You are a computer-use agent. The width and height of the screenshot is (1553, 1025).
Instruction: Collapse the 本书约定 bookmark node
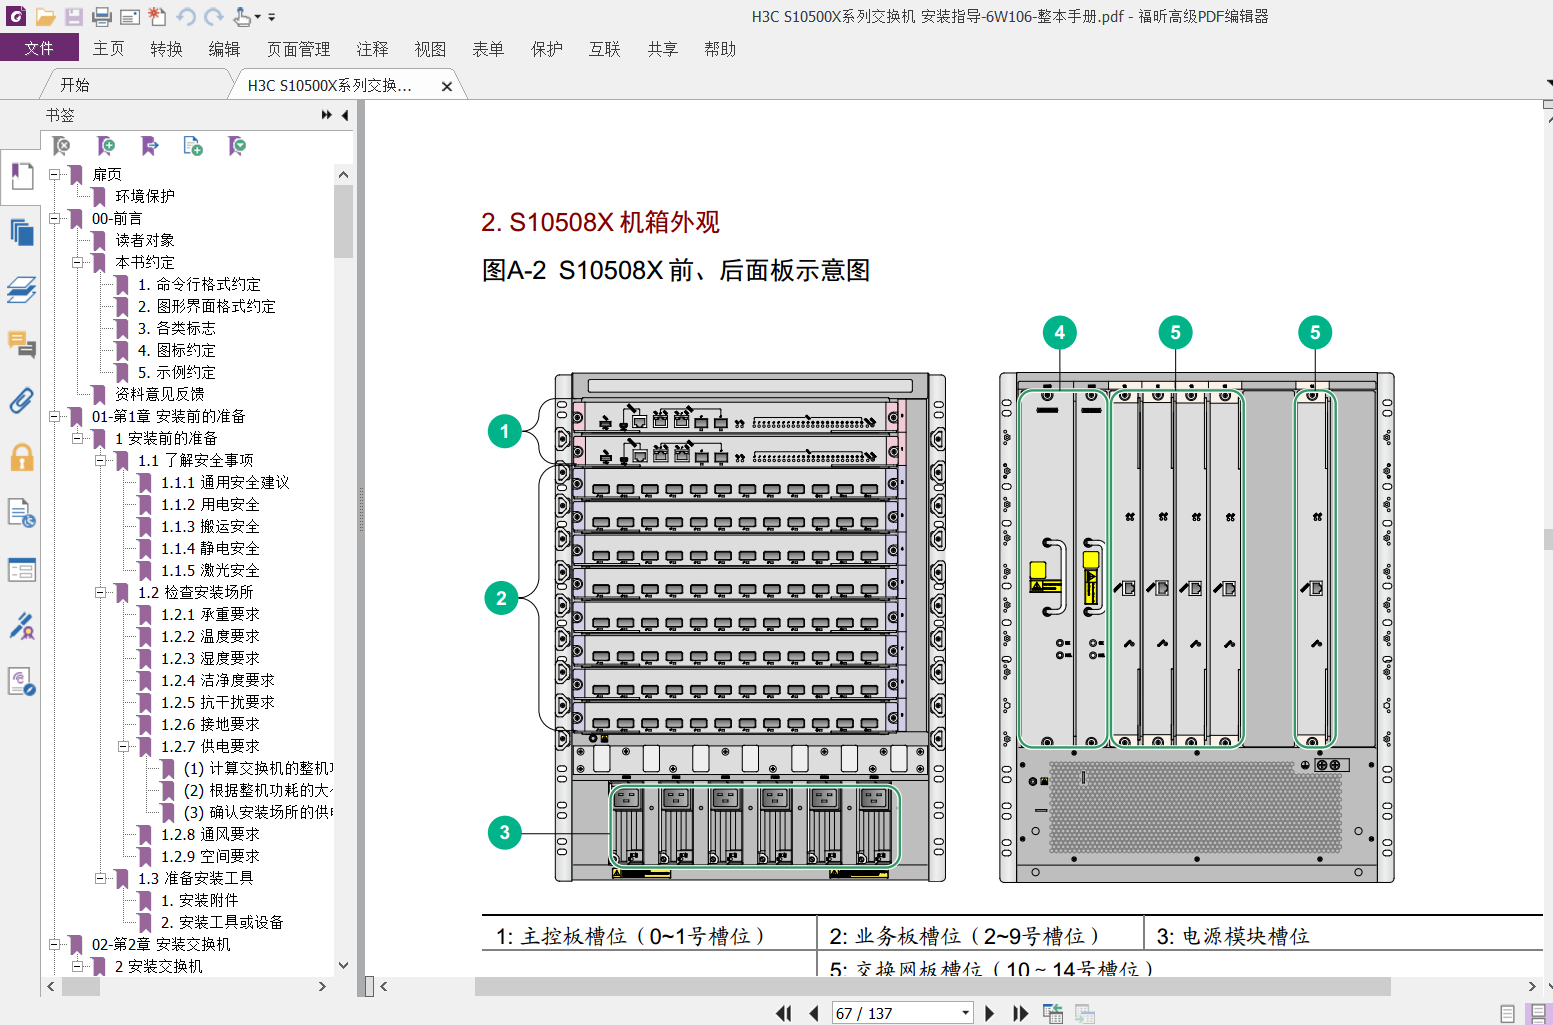(78, 262)
